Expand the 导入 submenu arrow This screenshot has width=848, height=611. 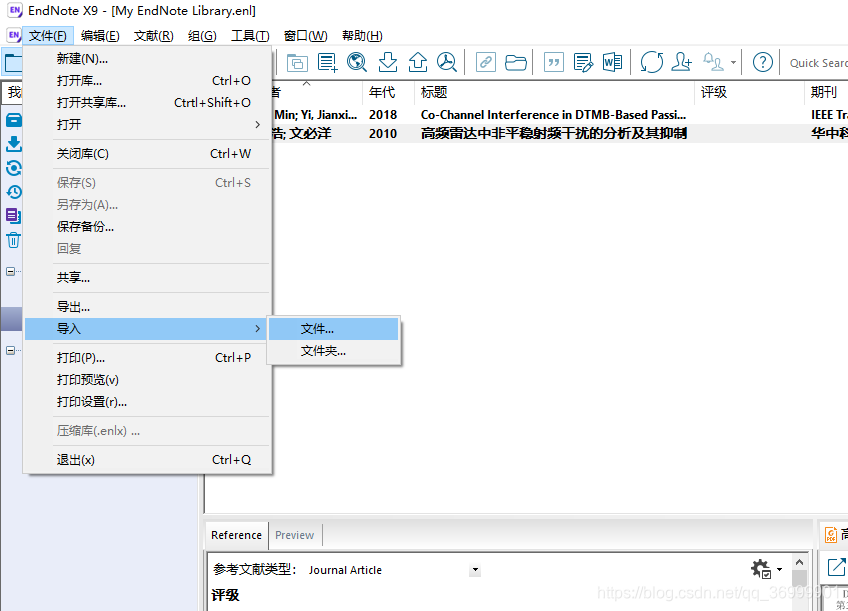[x=257, y=329]
